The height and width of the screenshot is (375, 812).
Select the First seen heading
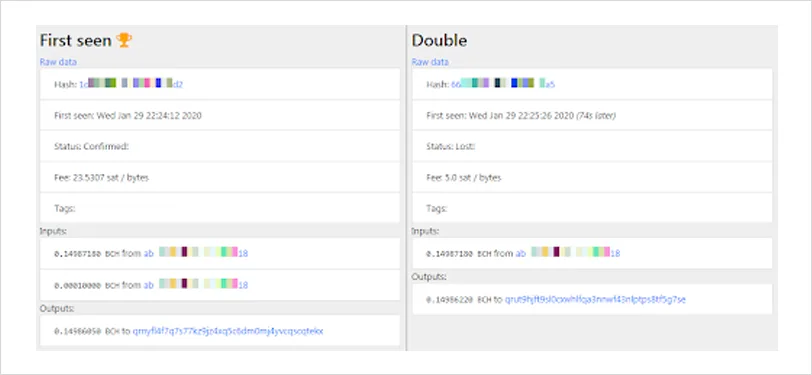[76, 40]
